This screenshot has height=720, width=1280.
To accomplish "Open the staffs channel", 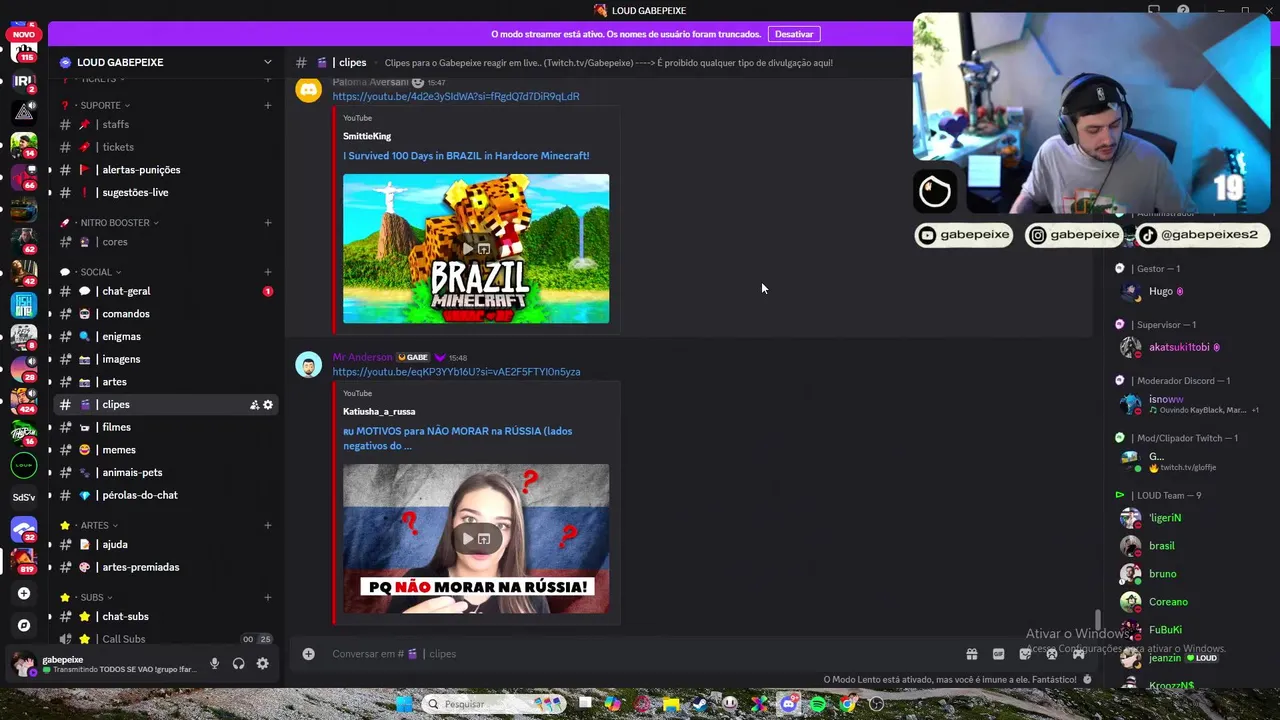I will (166, 125).
